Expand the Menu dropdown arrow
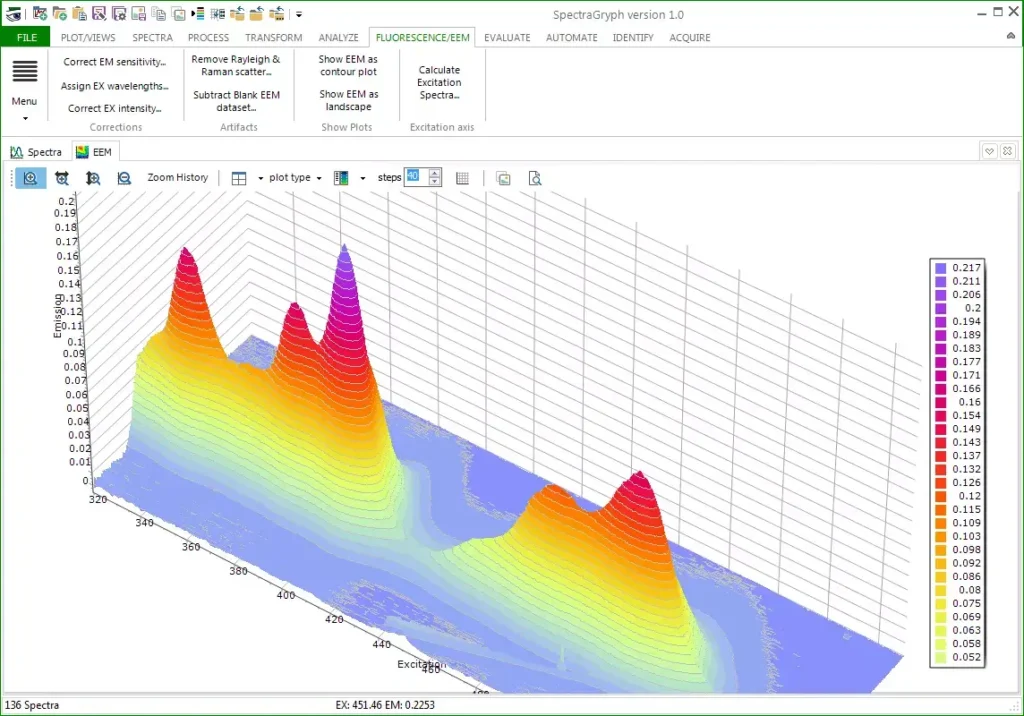Image resolution: width=1024 pixels, height=716 pixels. pyautogui.click(x=25, y=118)
